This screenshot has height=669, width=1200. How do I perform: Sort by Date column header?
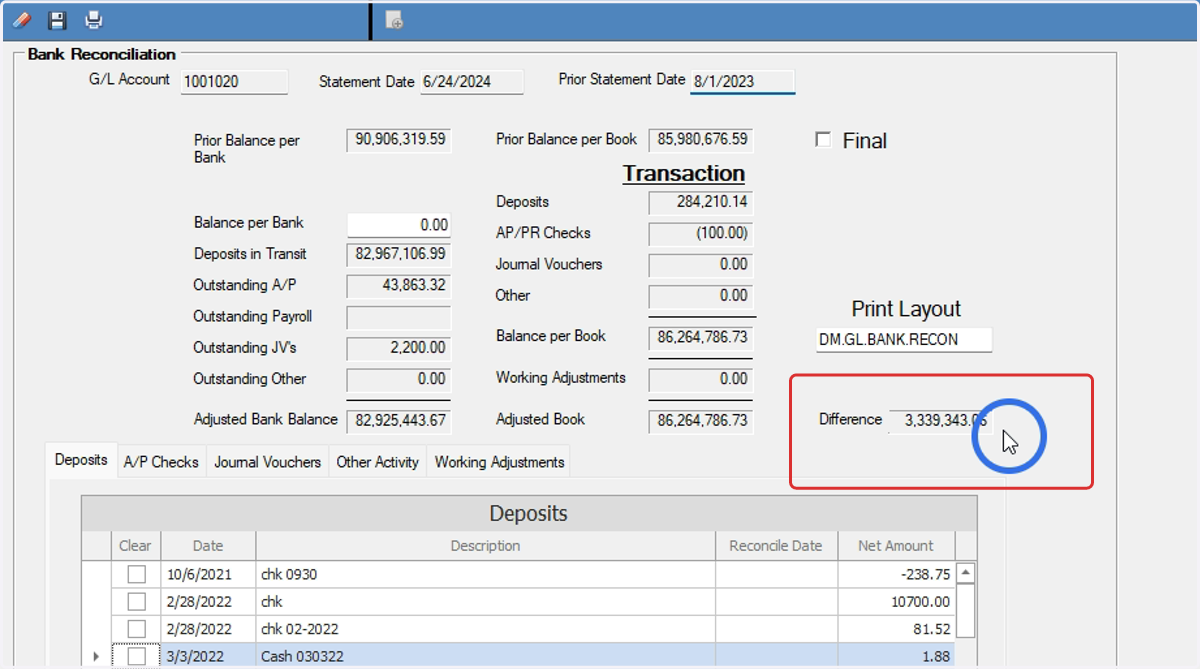[x=208, y=546]
